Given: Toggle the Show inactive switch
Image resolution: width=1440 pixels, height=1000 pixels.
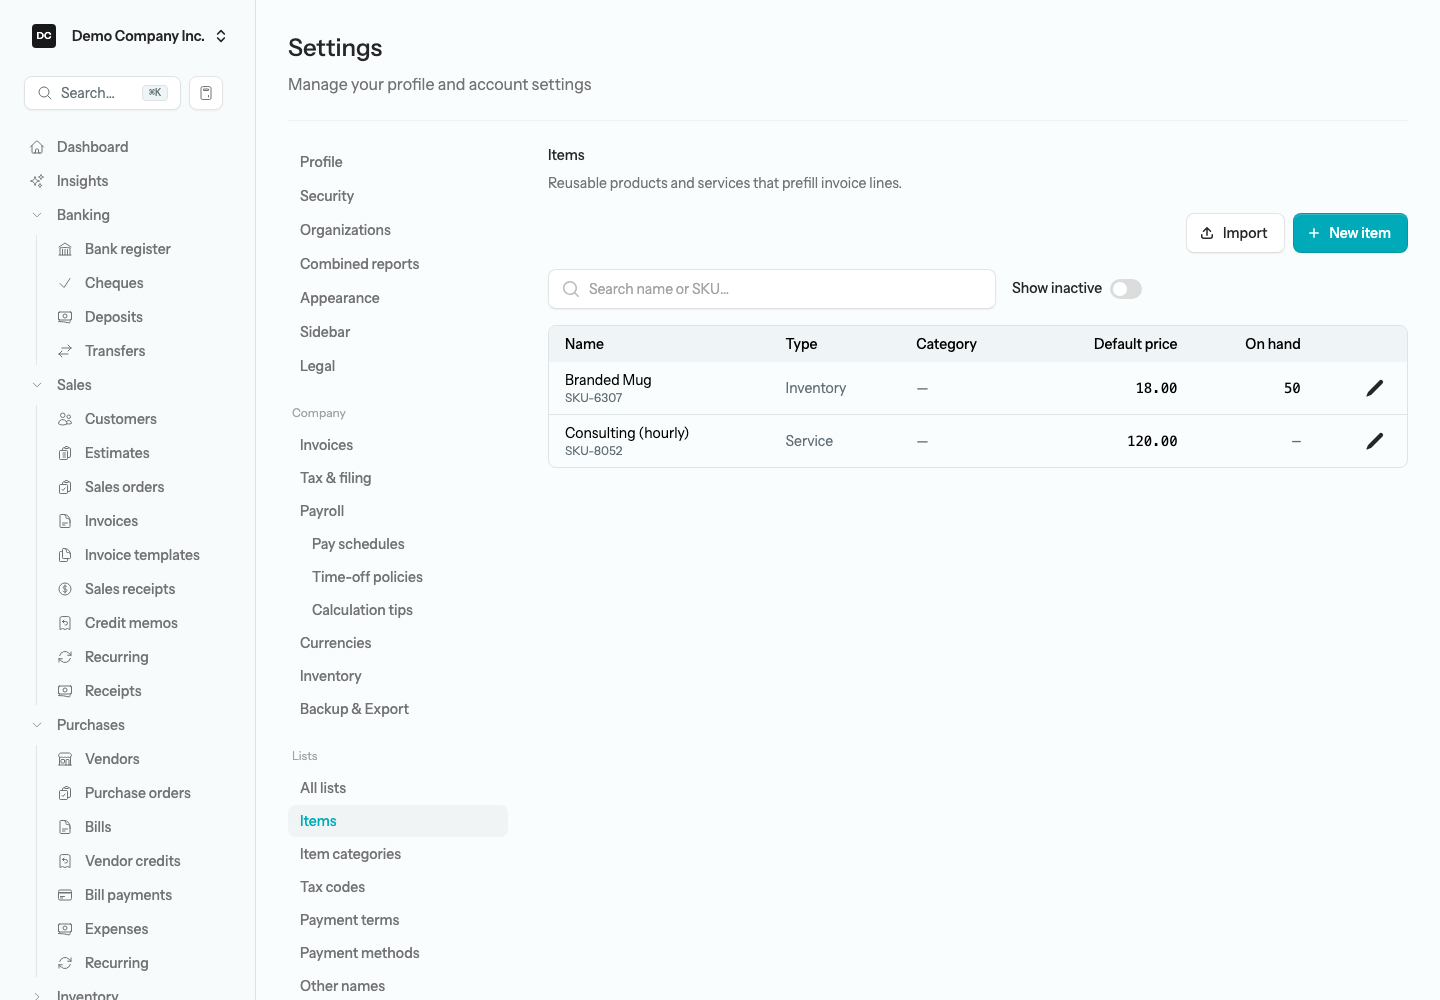Looking at the screenshot, I should tap(1126, 289).
